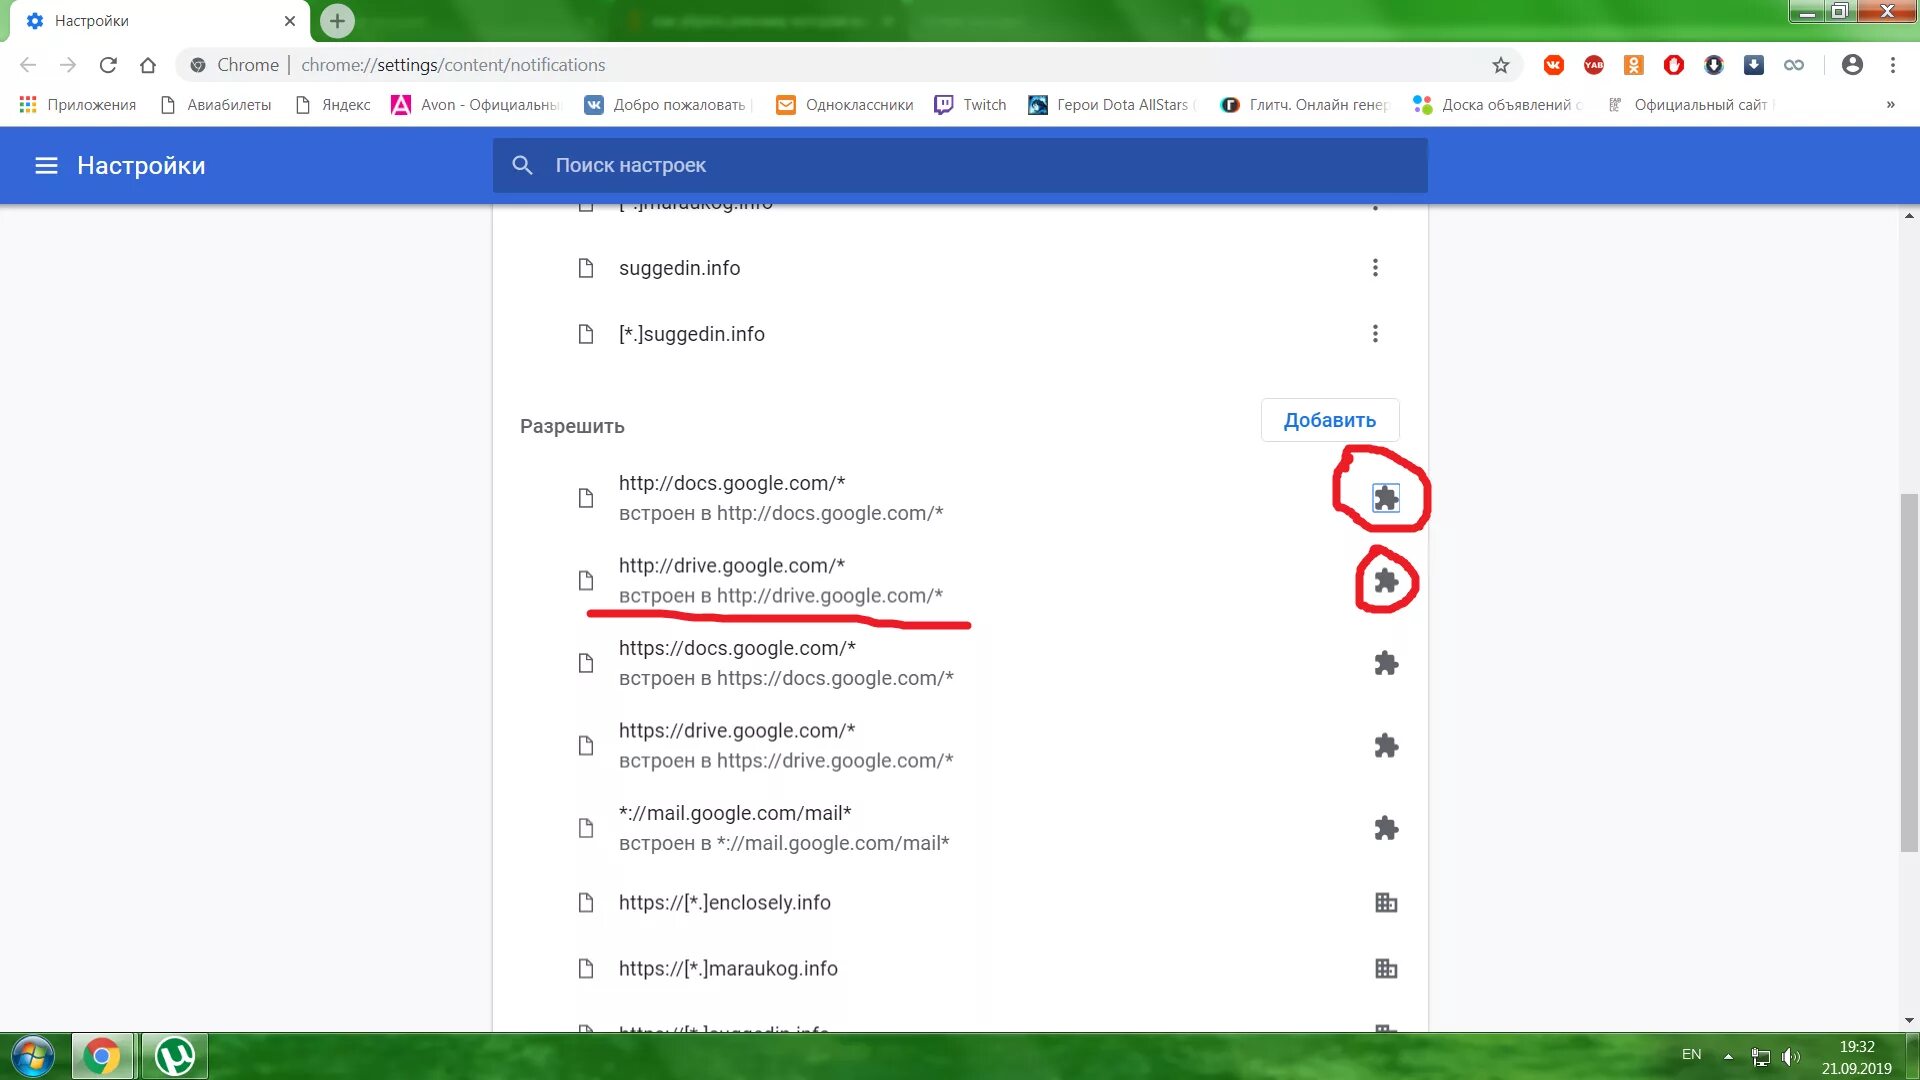
Task: Click the Добавить button in Разрешить section
Action: tap(1329, 419)
